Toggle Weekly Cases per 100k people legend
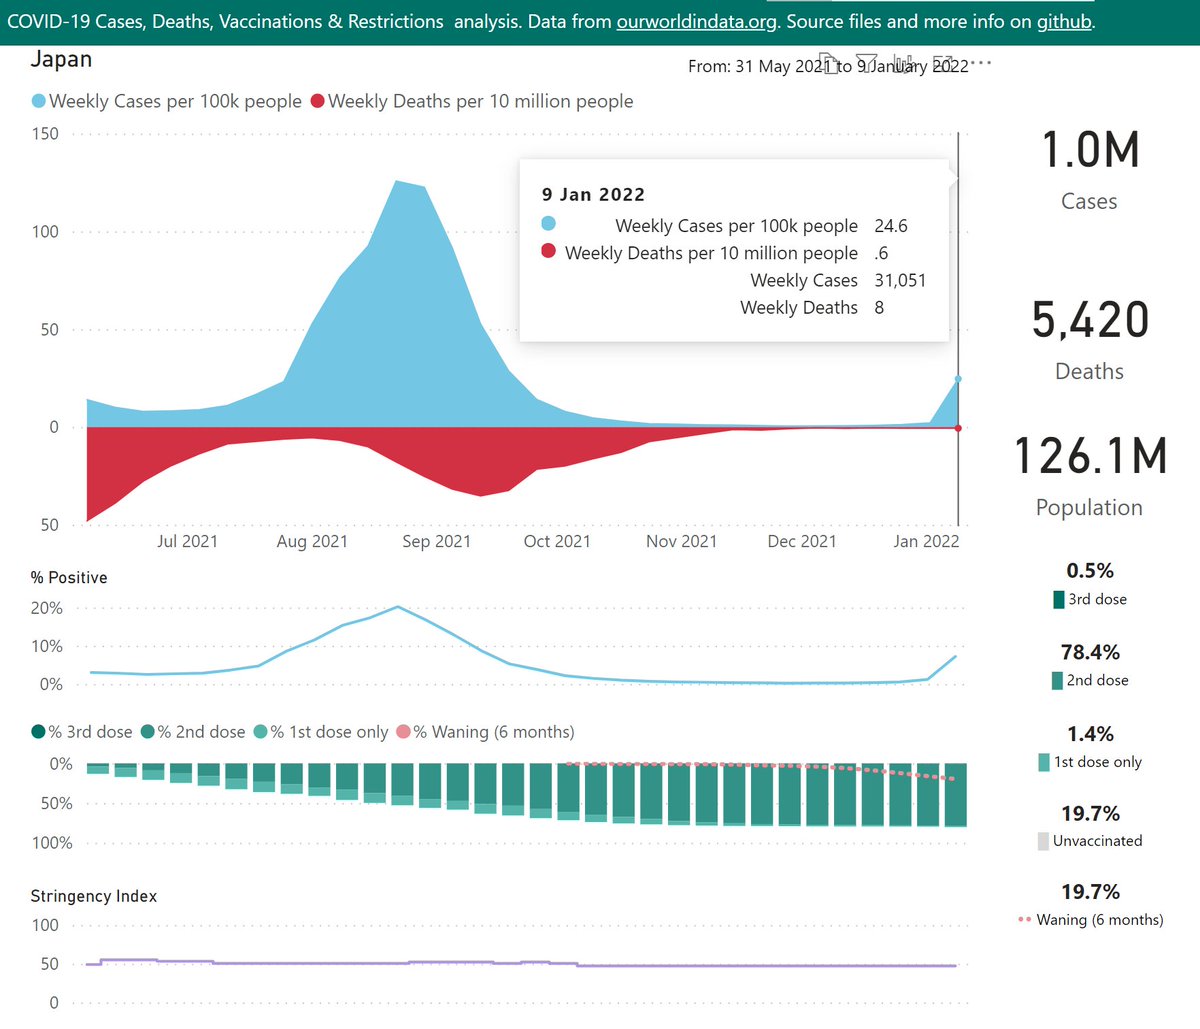The width and height of the screenshot is (1200, 1029). 167,101
